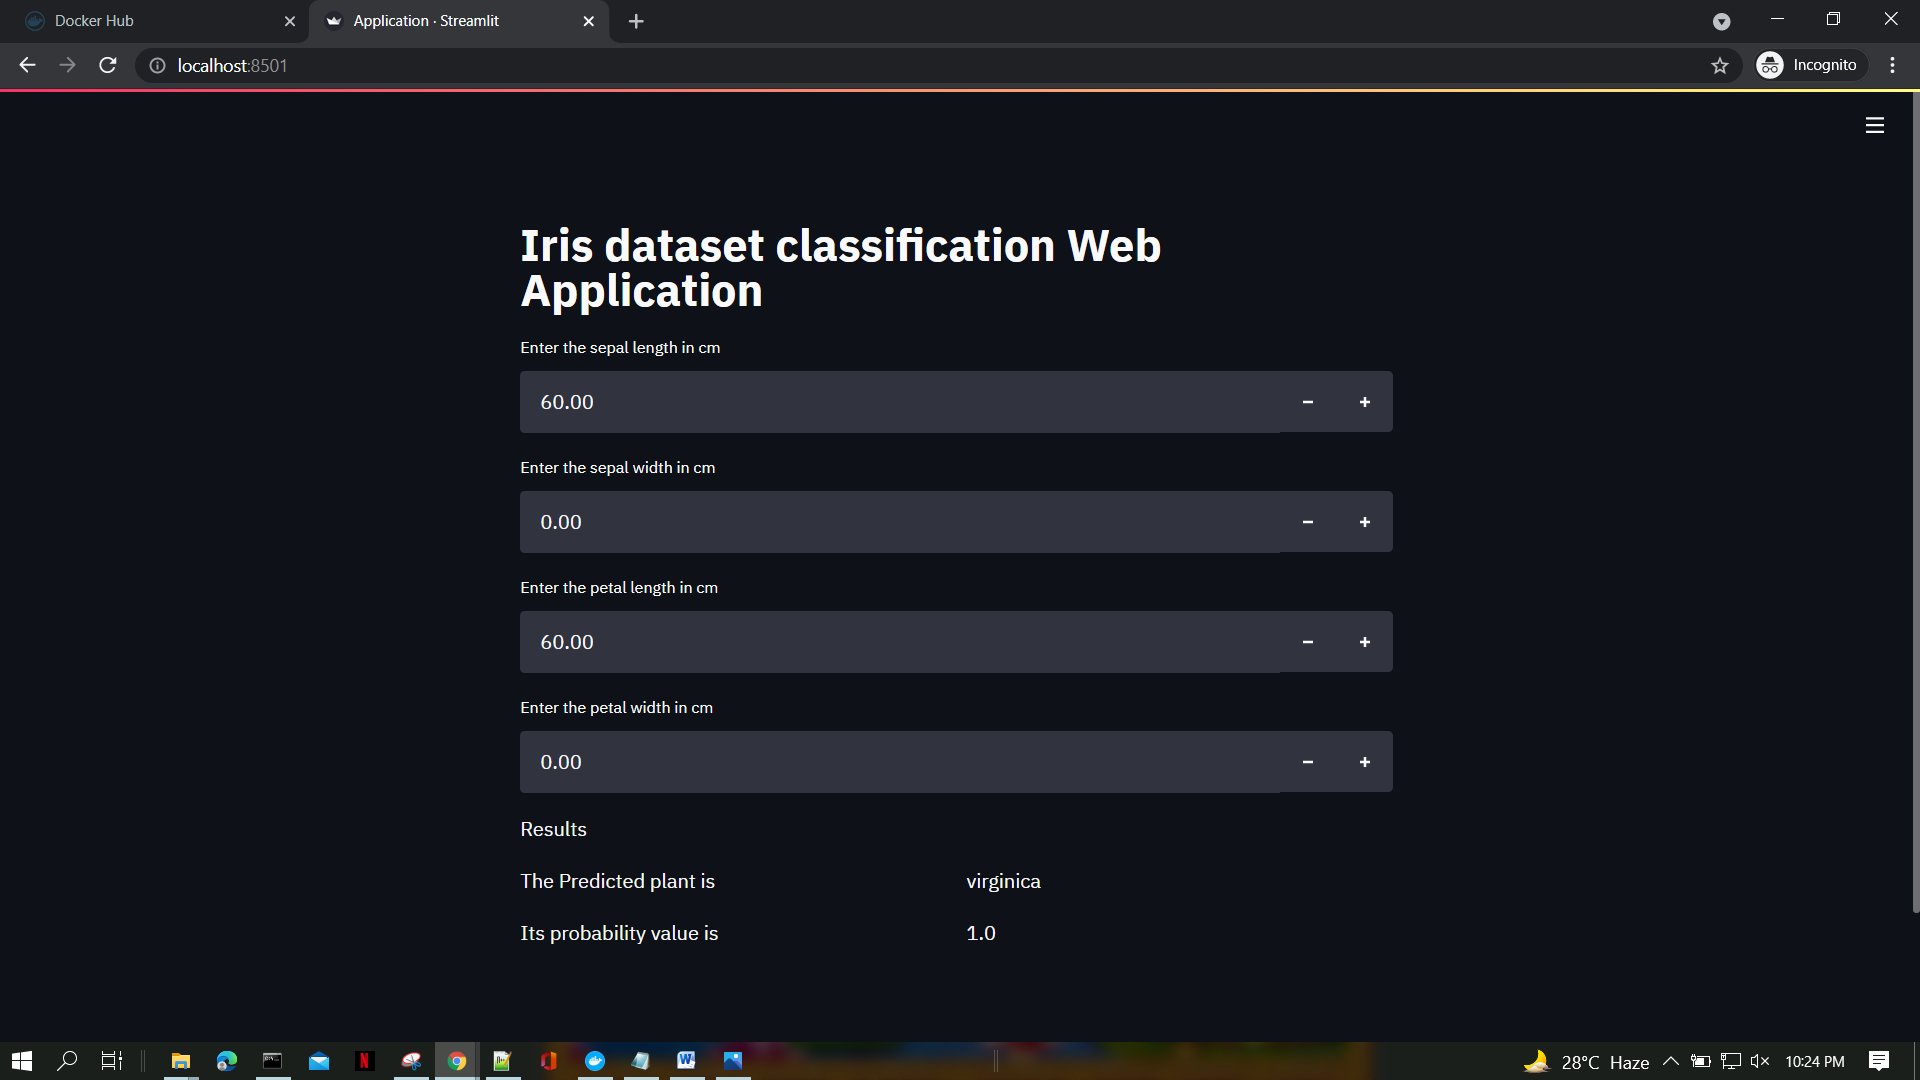Bookmark this page with star icon
Screen dimensions: 1920x1080
tap(1719, 65)
